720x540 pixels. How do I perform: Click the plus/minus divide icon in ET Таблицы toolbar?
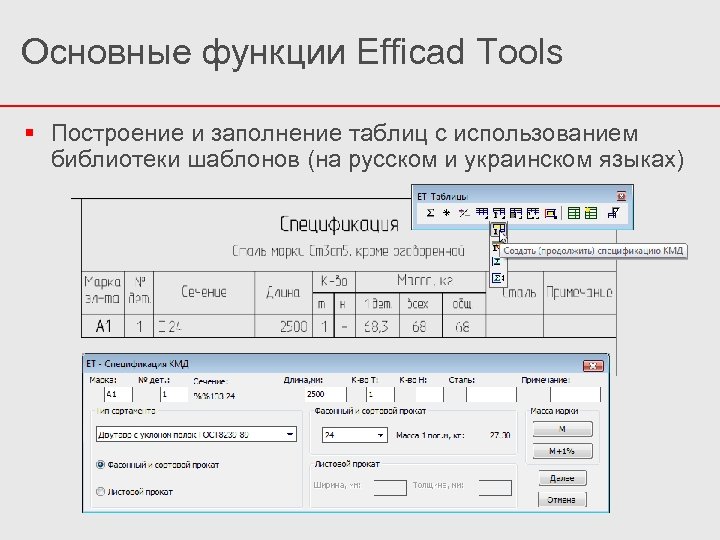pos(464,213)
